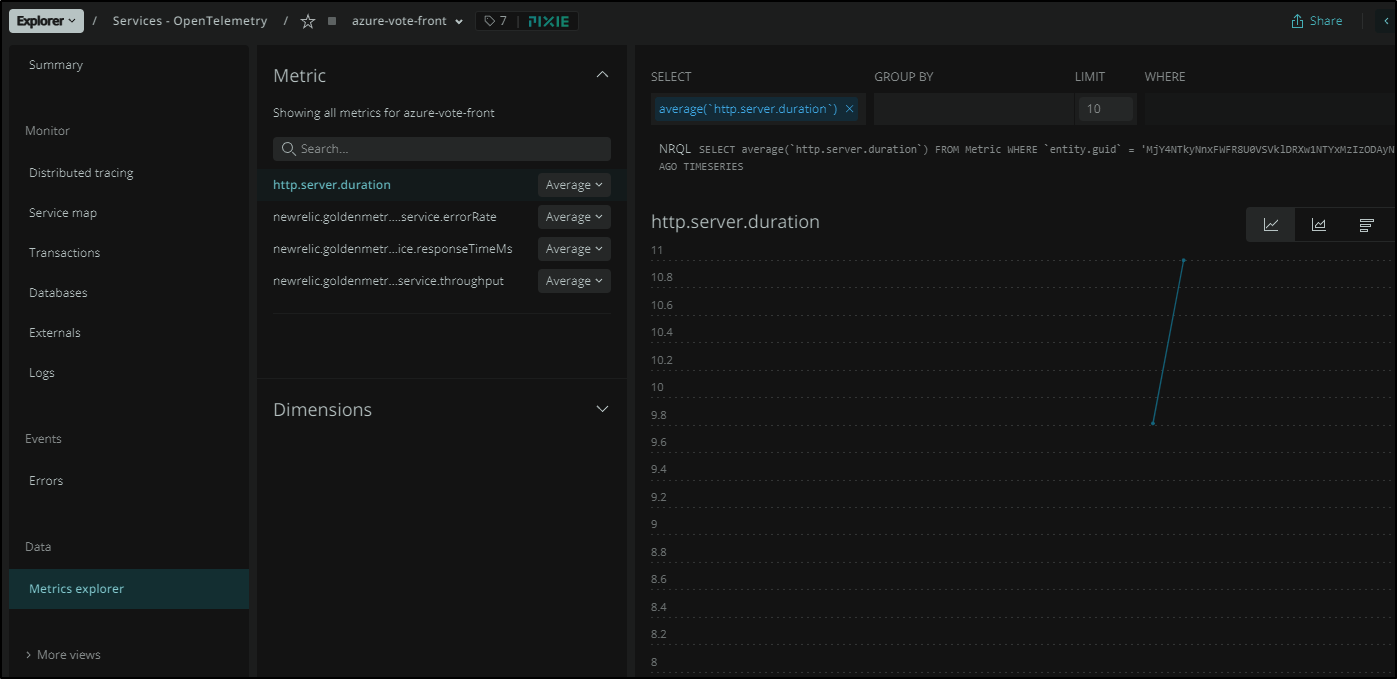Click the LIMIT field showing 10
The image size is (1397, 679).
click(x=1105, y=109)
